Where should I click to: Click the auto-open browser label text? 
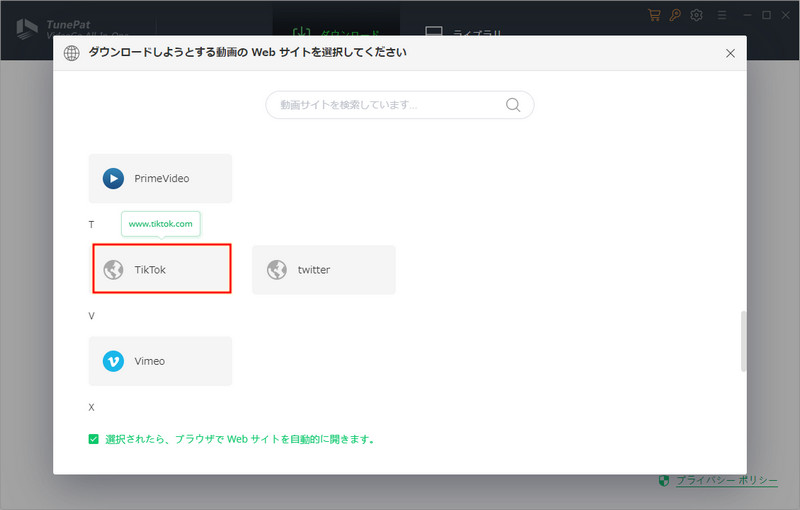coord(240,439)
